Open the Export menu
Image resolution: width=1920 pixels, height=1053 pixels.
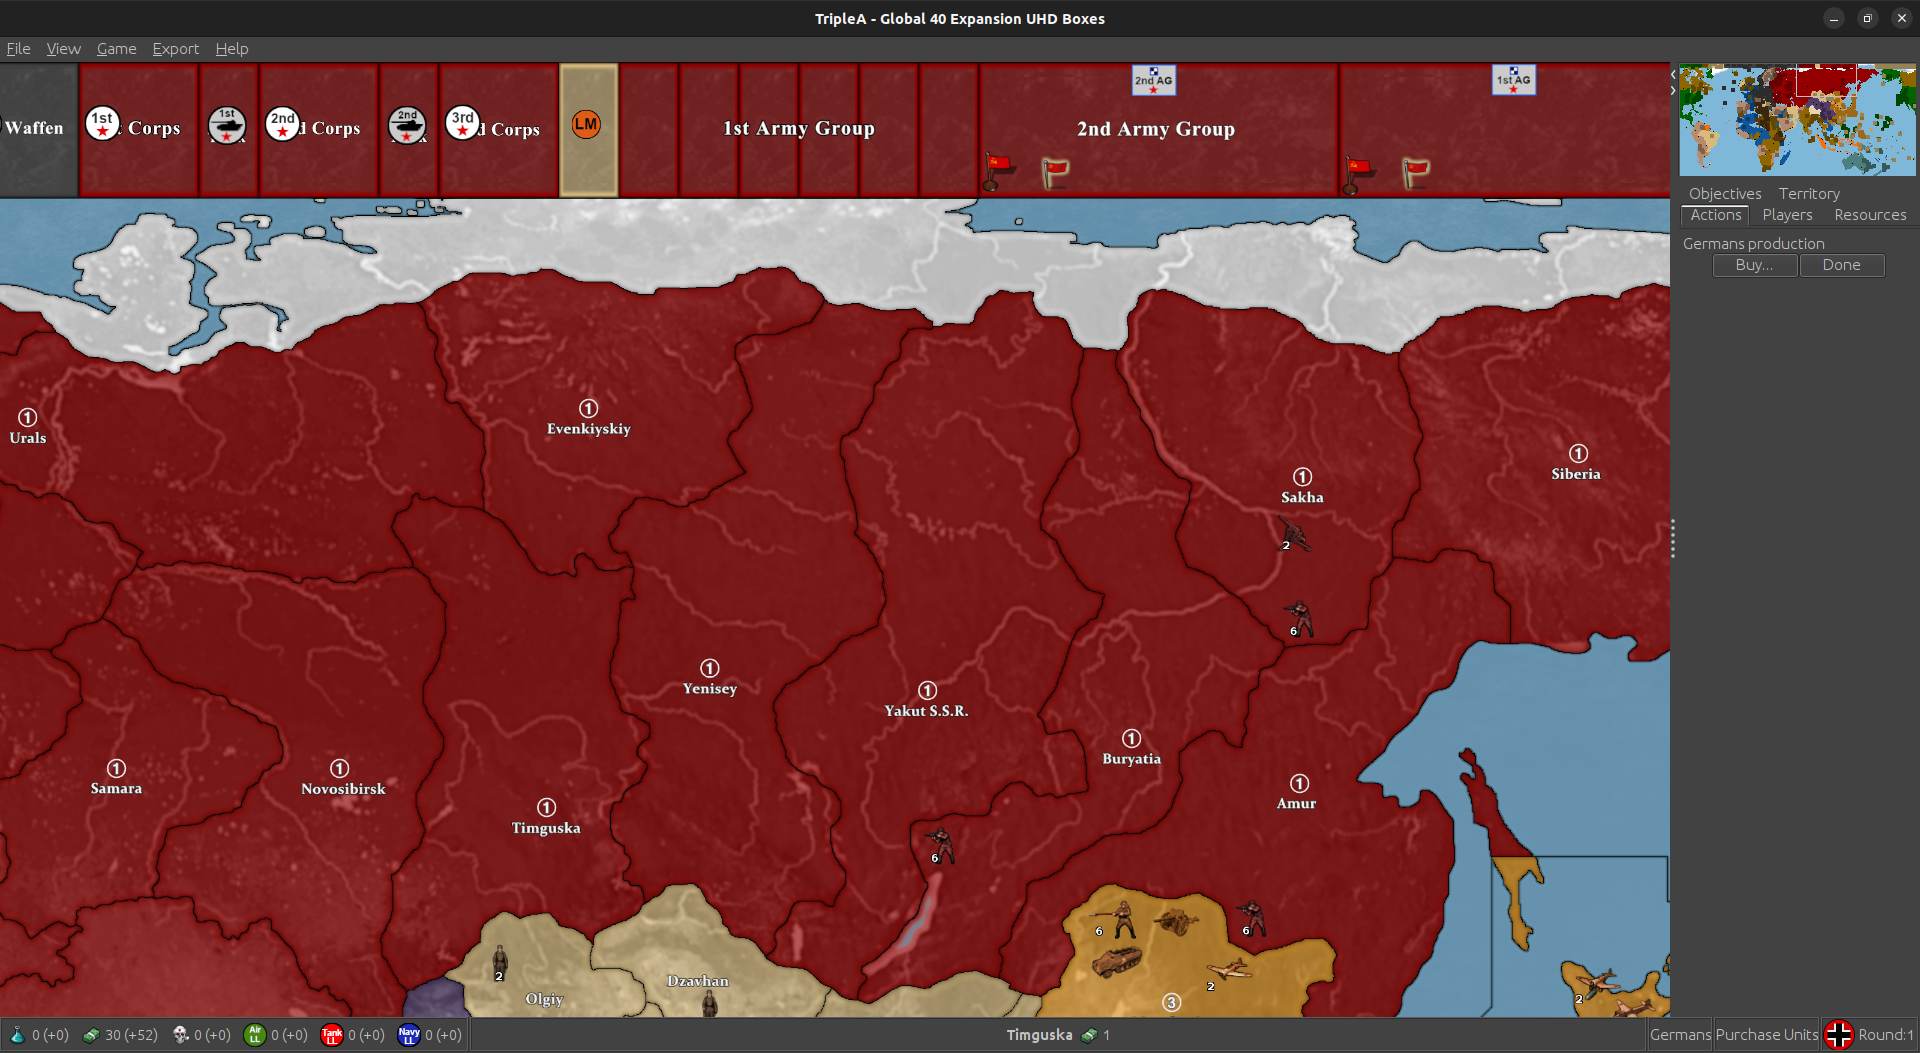175,48
